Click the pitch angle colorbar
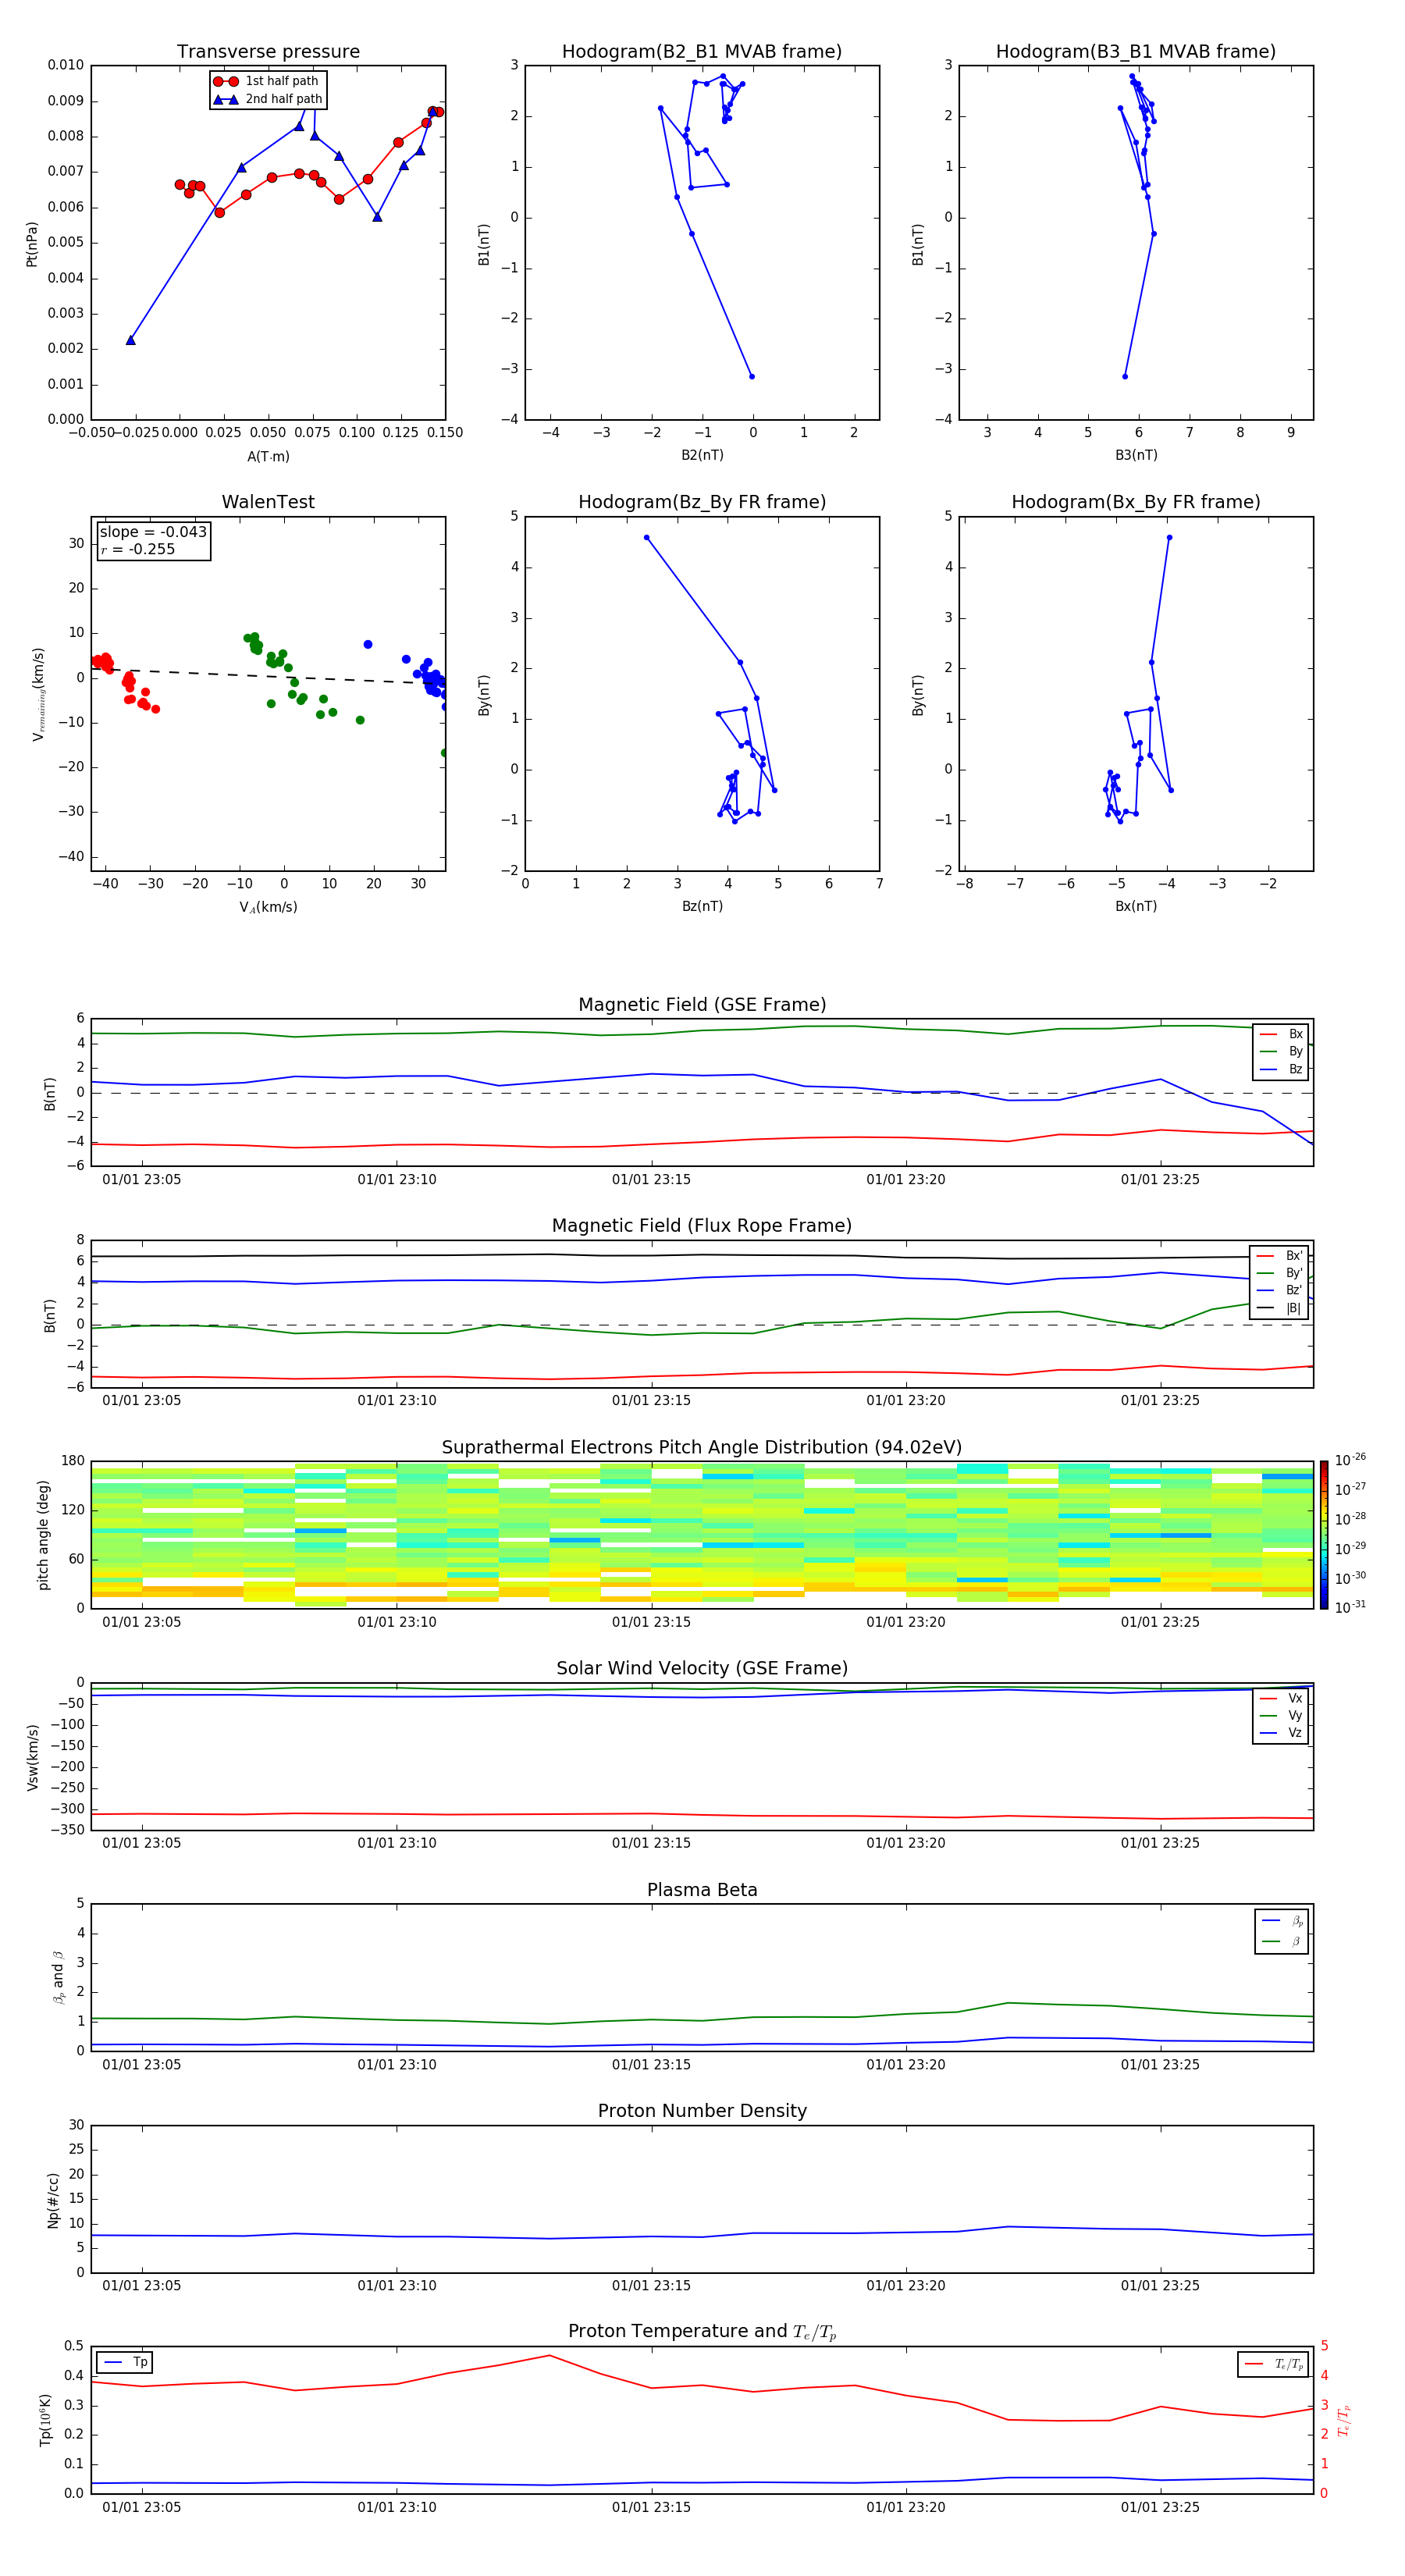Image resolution: width=1405 pixels, height=2576 pixels. tap(1324, 1535)
